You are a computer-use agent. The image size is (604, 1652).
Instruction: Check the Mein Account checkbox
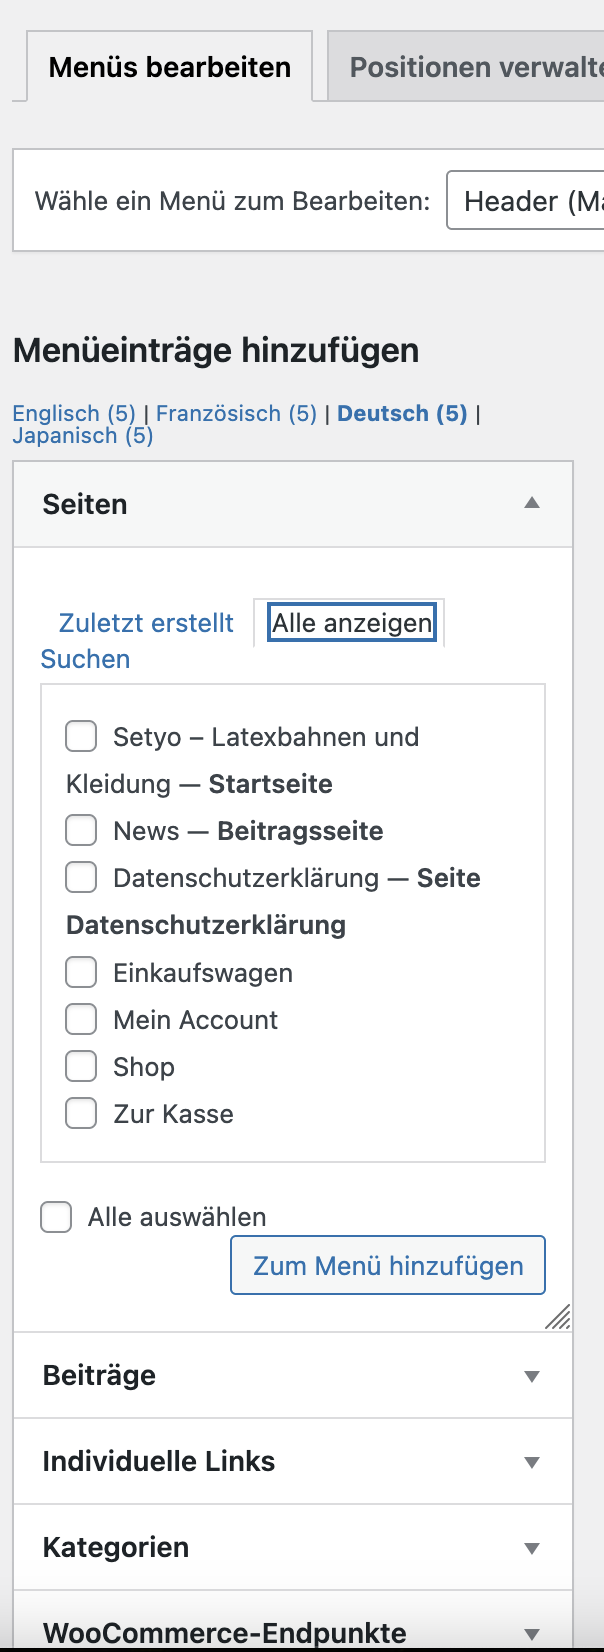tap(81, 1019)
